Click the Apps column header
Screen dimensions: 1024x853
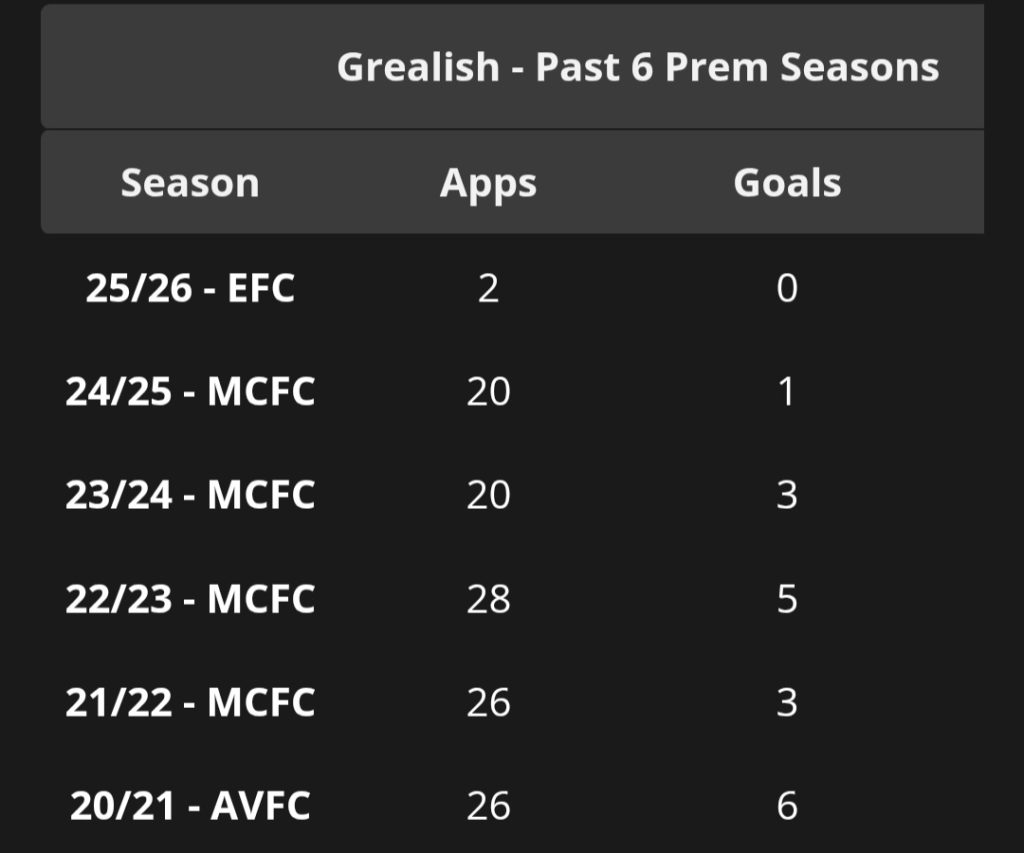pyautogui.click(x=488, y=183)
